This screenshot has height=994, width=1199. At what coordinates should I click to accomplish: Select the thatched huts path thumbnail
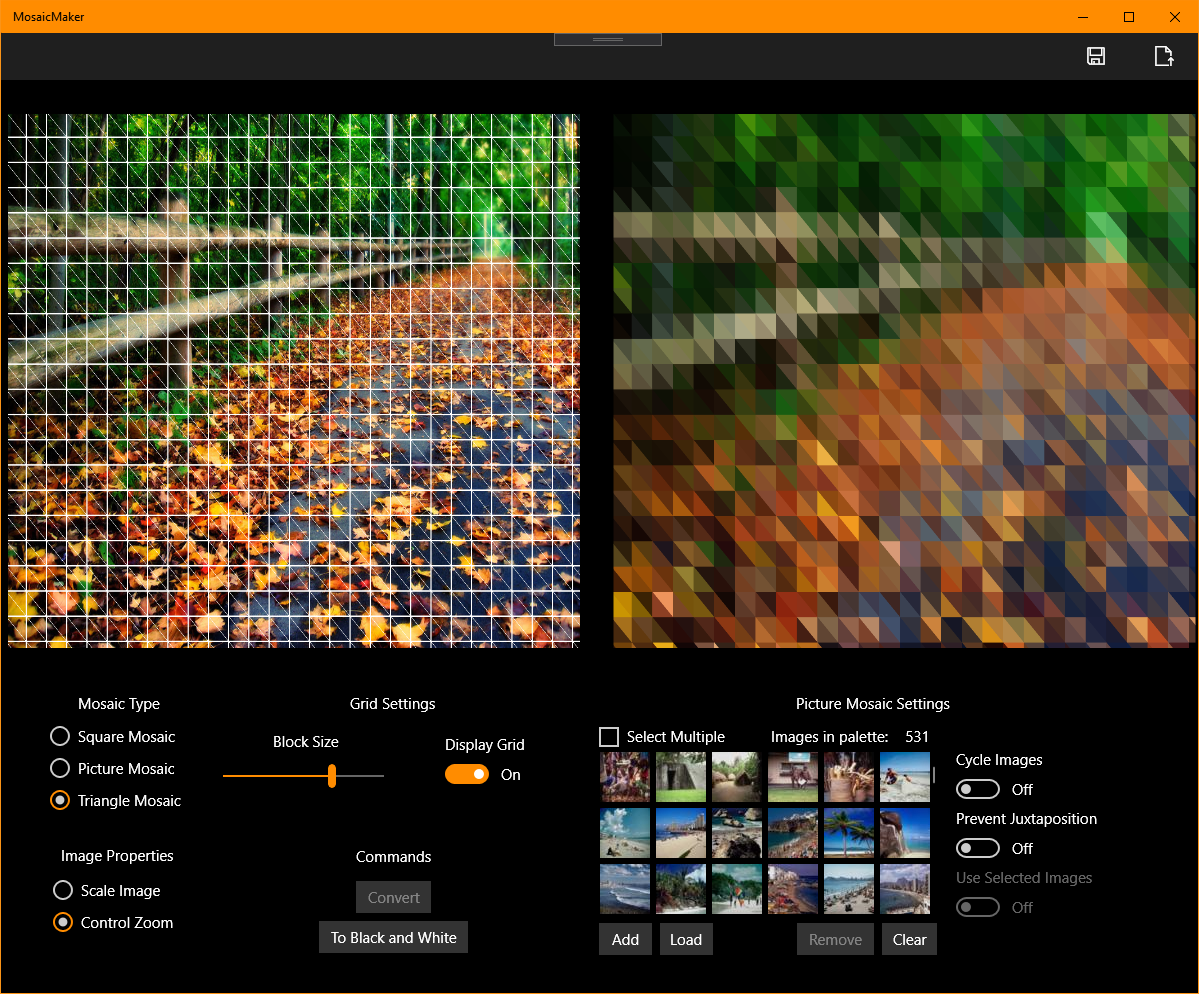(736, 777)
